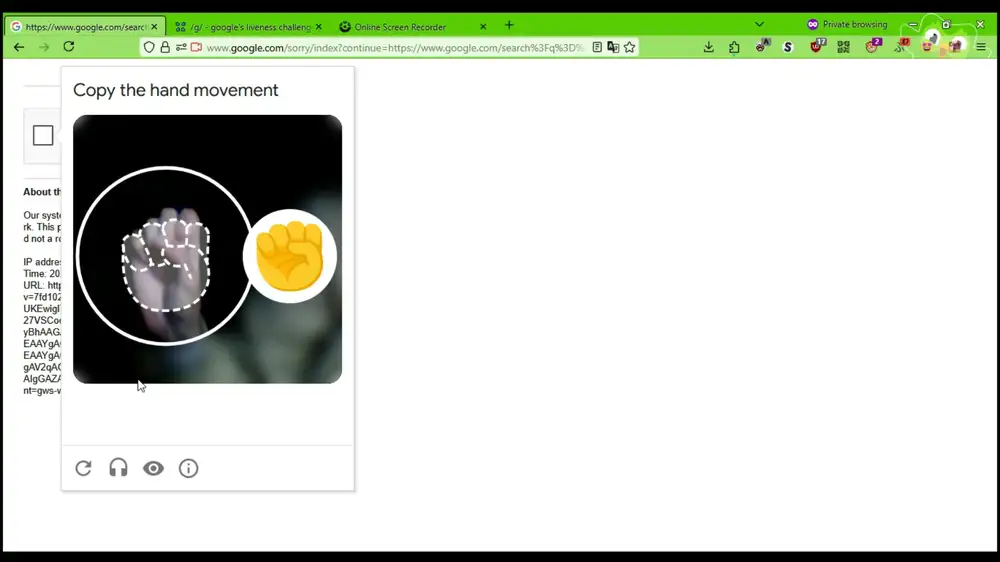Switch to /g/ google's liveness challenge tab

coord(249,27)
